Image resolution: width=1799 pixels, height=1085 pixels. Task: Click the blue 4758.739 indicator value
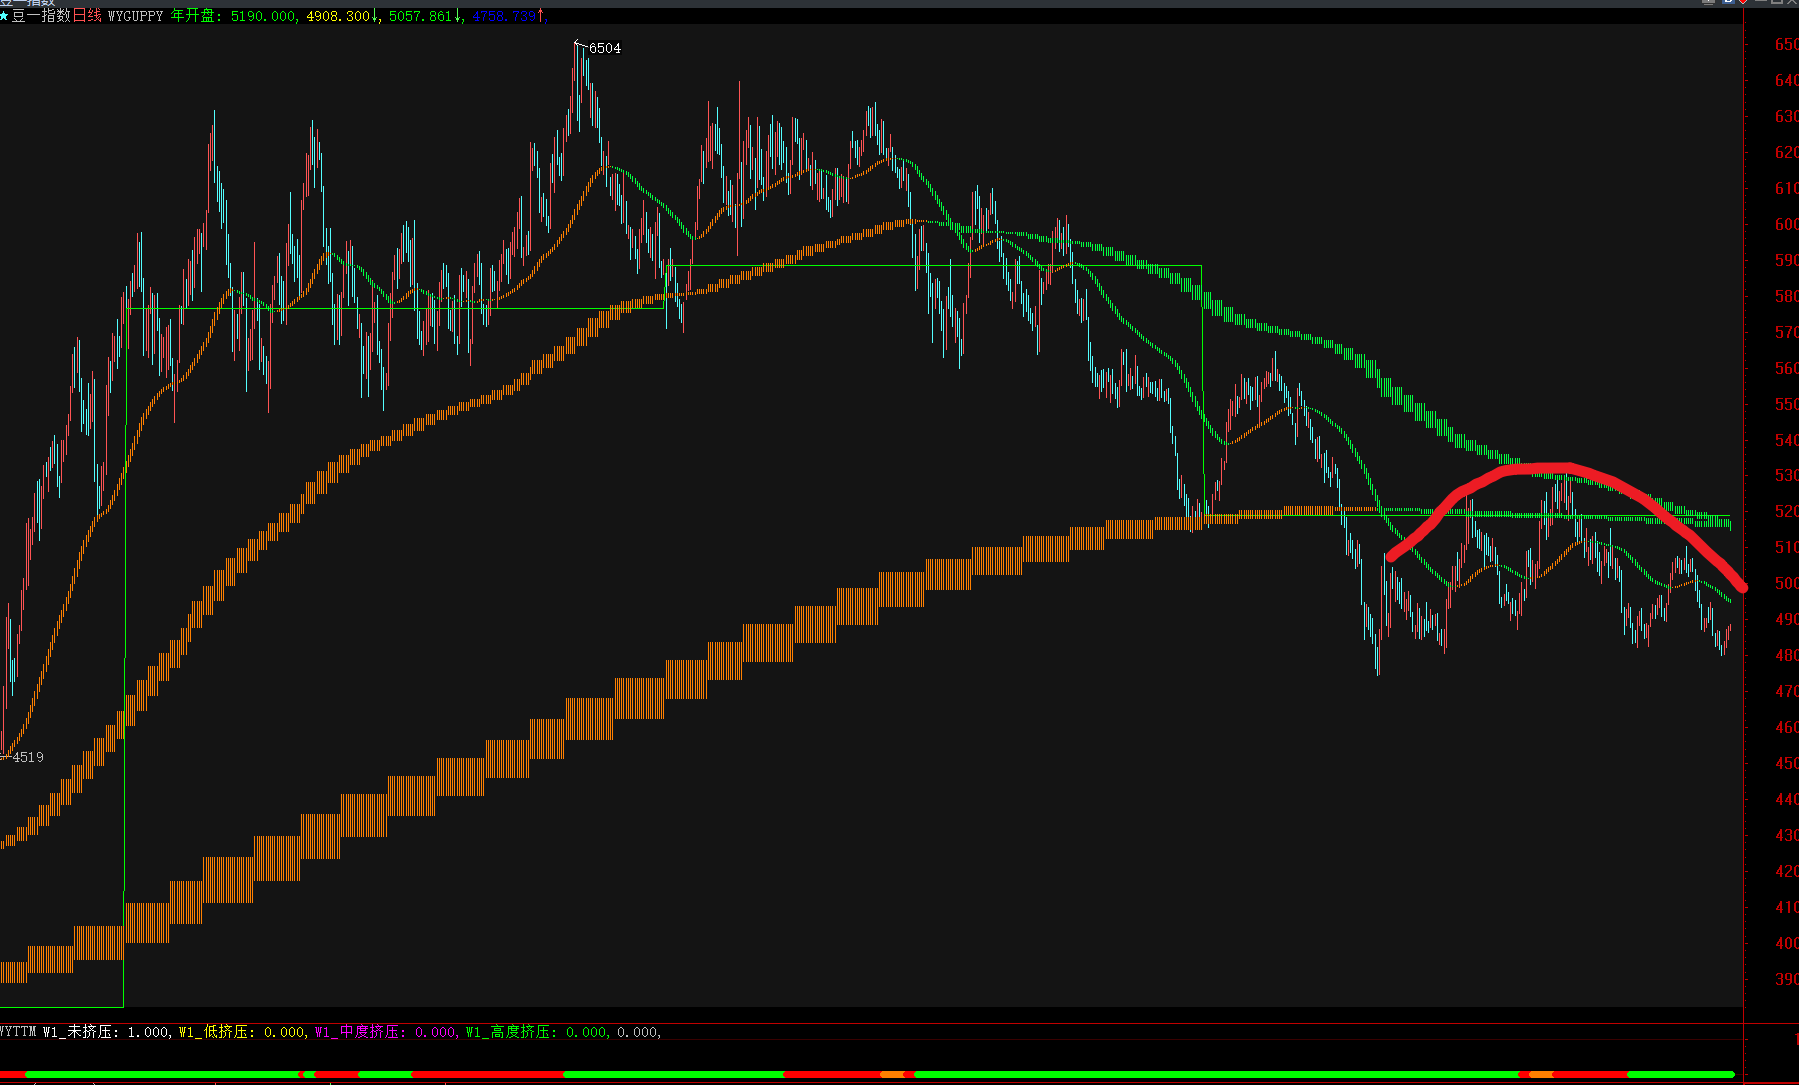point(505,17)
